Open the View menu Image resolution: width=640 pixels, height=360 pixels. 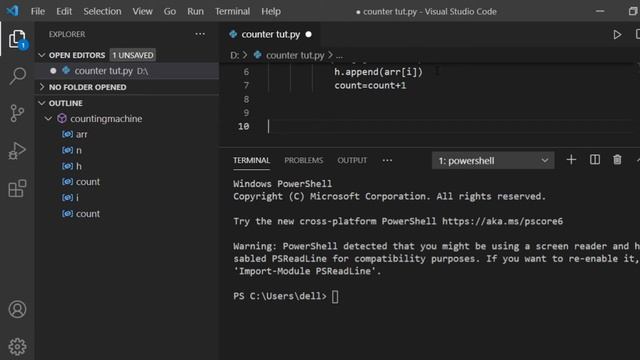pyautogui.click(x=142, y=11)
